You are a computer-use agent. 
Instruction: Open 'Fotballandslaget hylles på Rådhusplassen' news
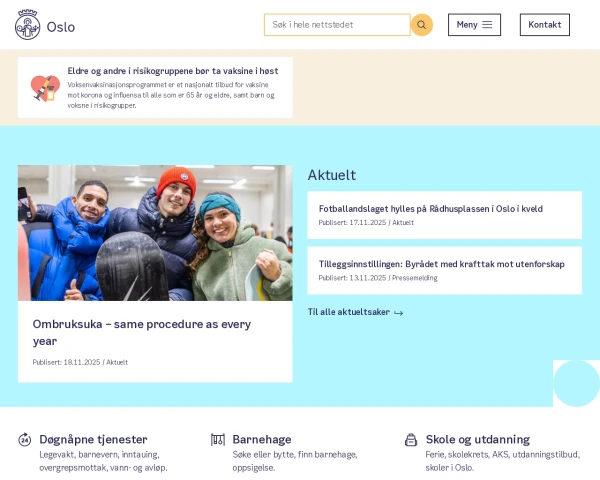(430, 209)
